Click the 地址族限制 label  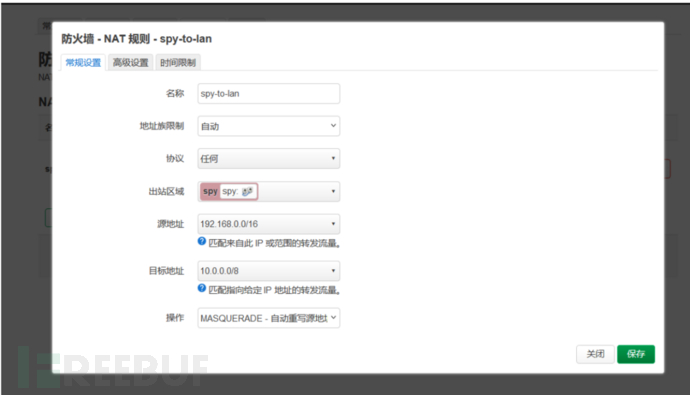(x=161, y=126)
